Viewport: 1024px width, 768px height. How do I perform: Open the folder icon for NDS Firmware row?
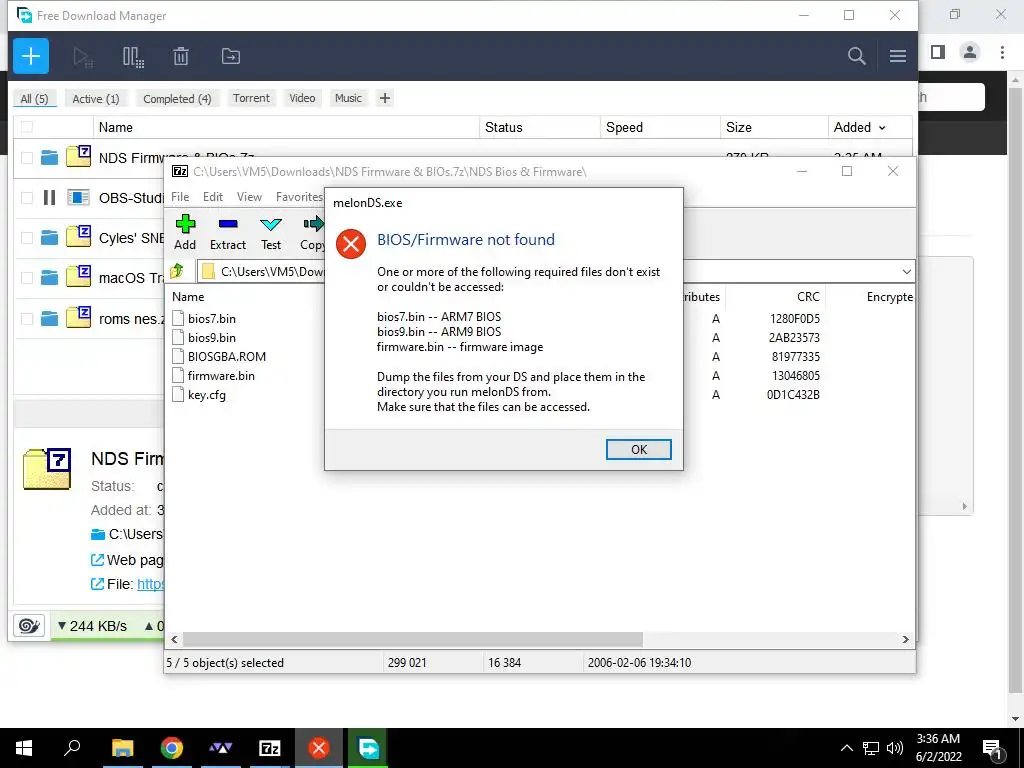pos(49,157)
